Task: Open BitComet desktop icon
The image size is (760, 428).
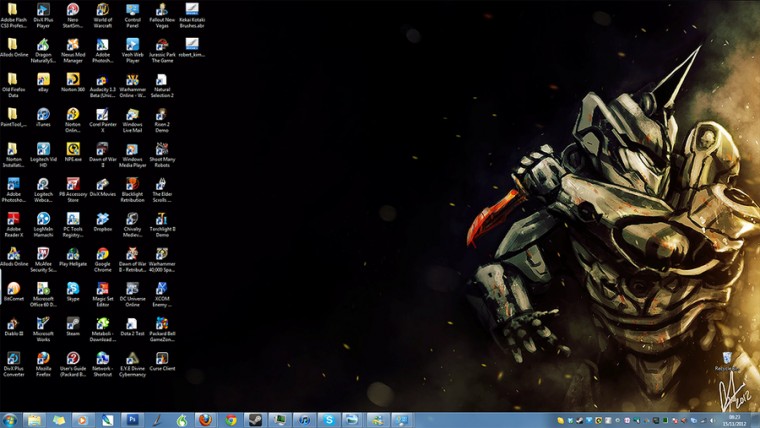Action: click(x=14, y=292)
